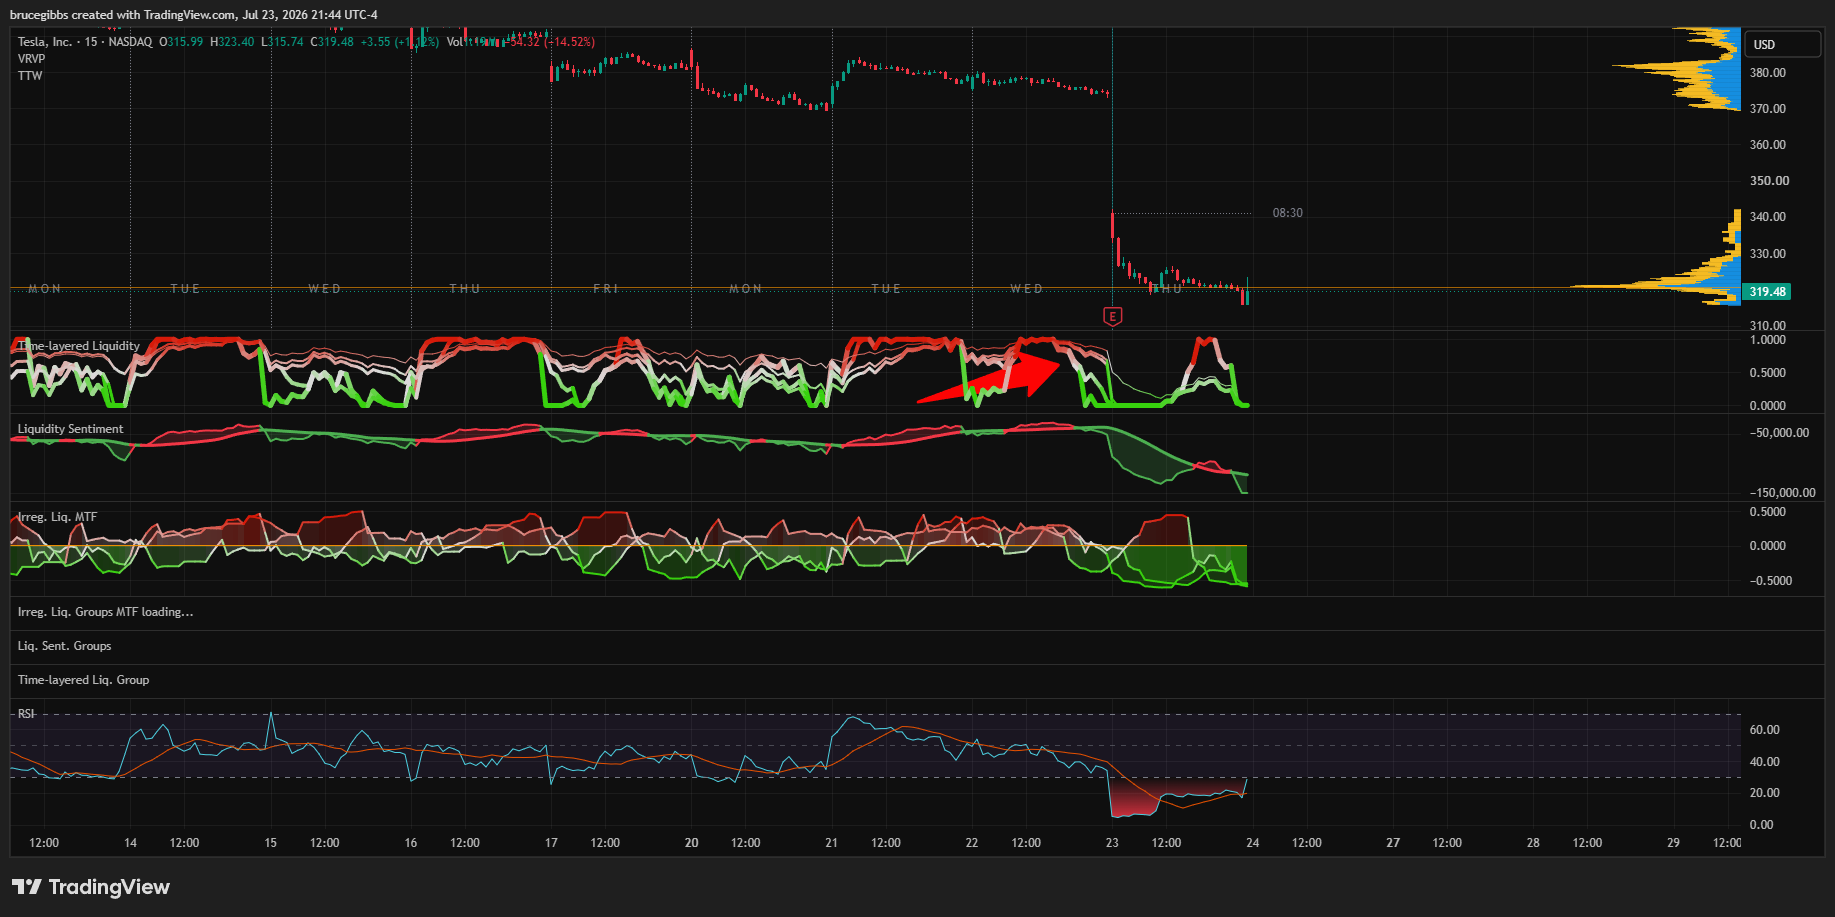The width and height of the screenshot is (1835, 917).
Task: Click the earnings 'E' marker on the chart
Action: 1112,317
